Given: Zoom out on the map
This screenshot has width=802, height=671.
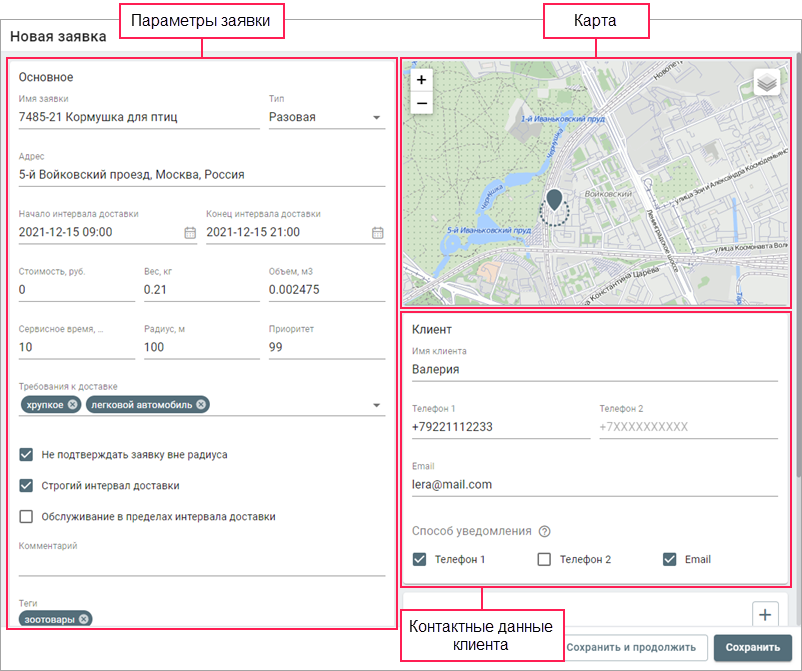Looking at the screenshot, I should coord(421,102).
